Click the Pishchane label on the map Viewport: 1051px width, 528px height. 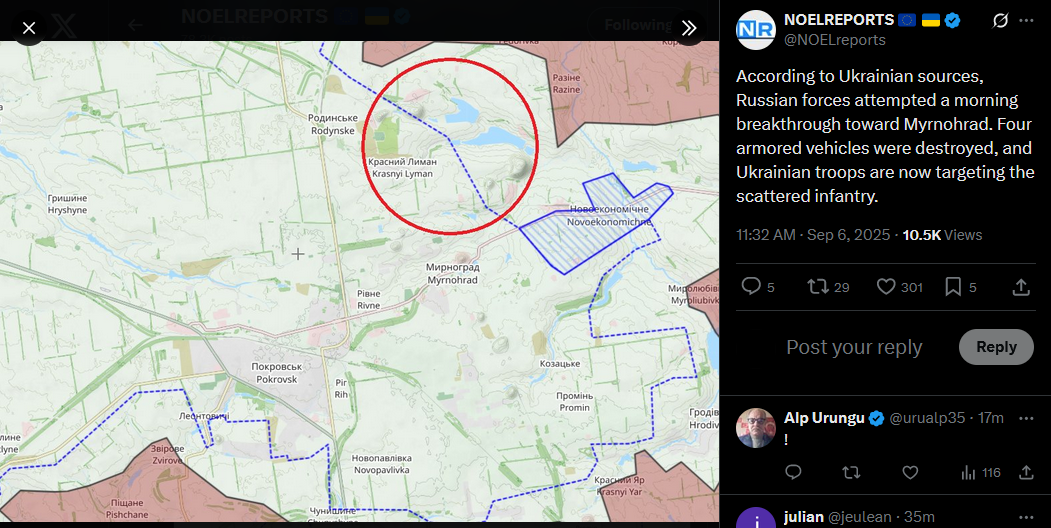click(127, 509)
